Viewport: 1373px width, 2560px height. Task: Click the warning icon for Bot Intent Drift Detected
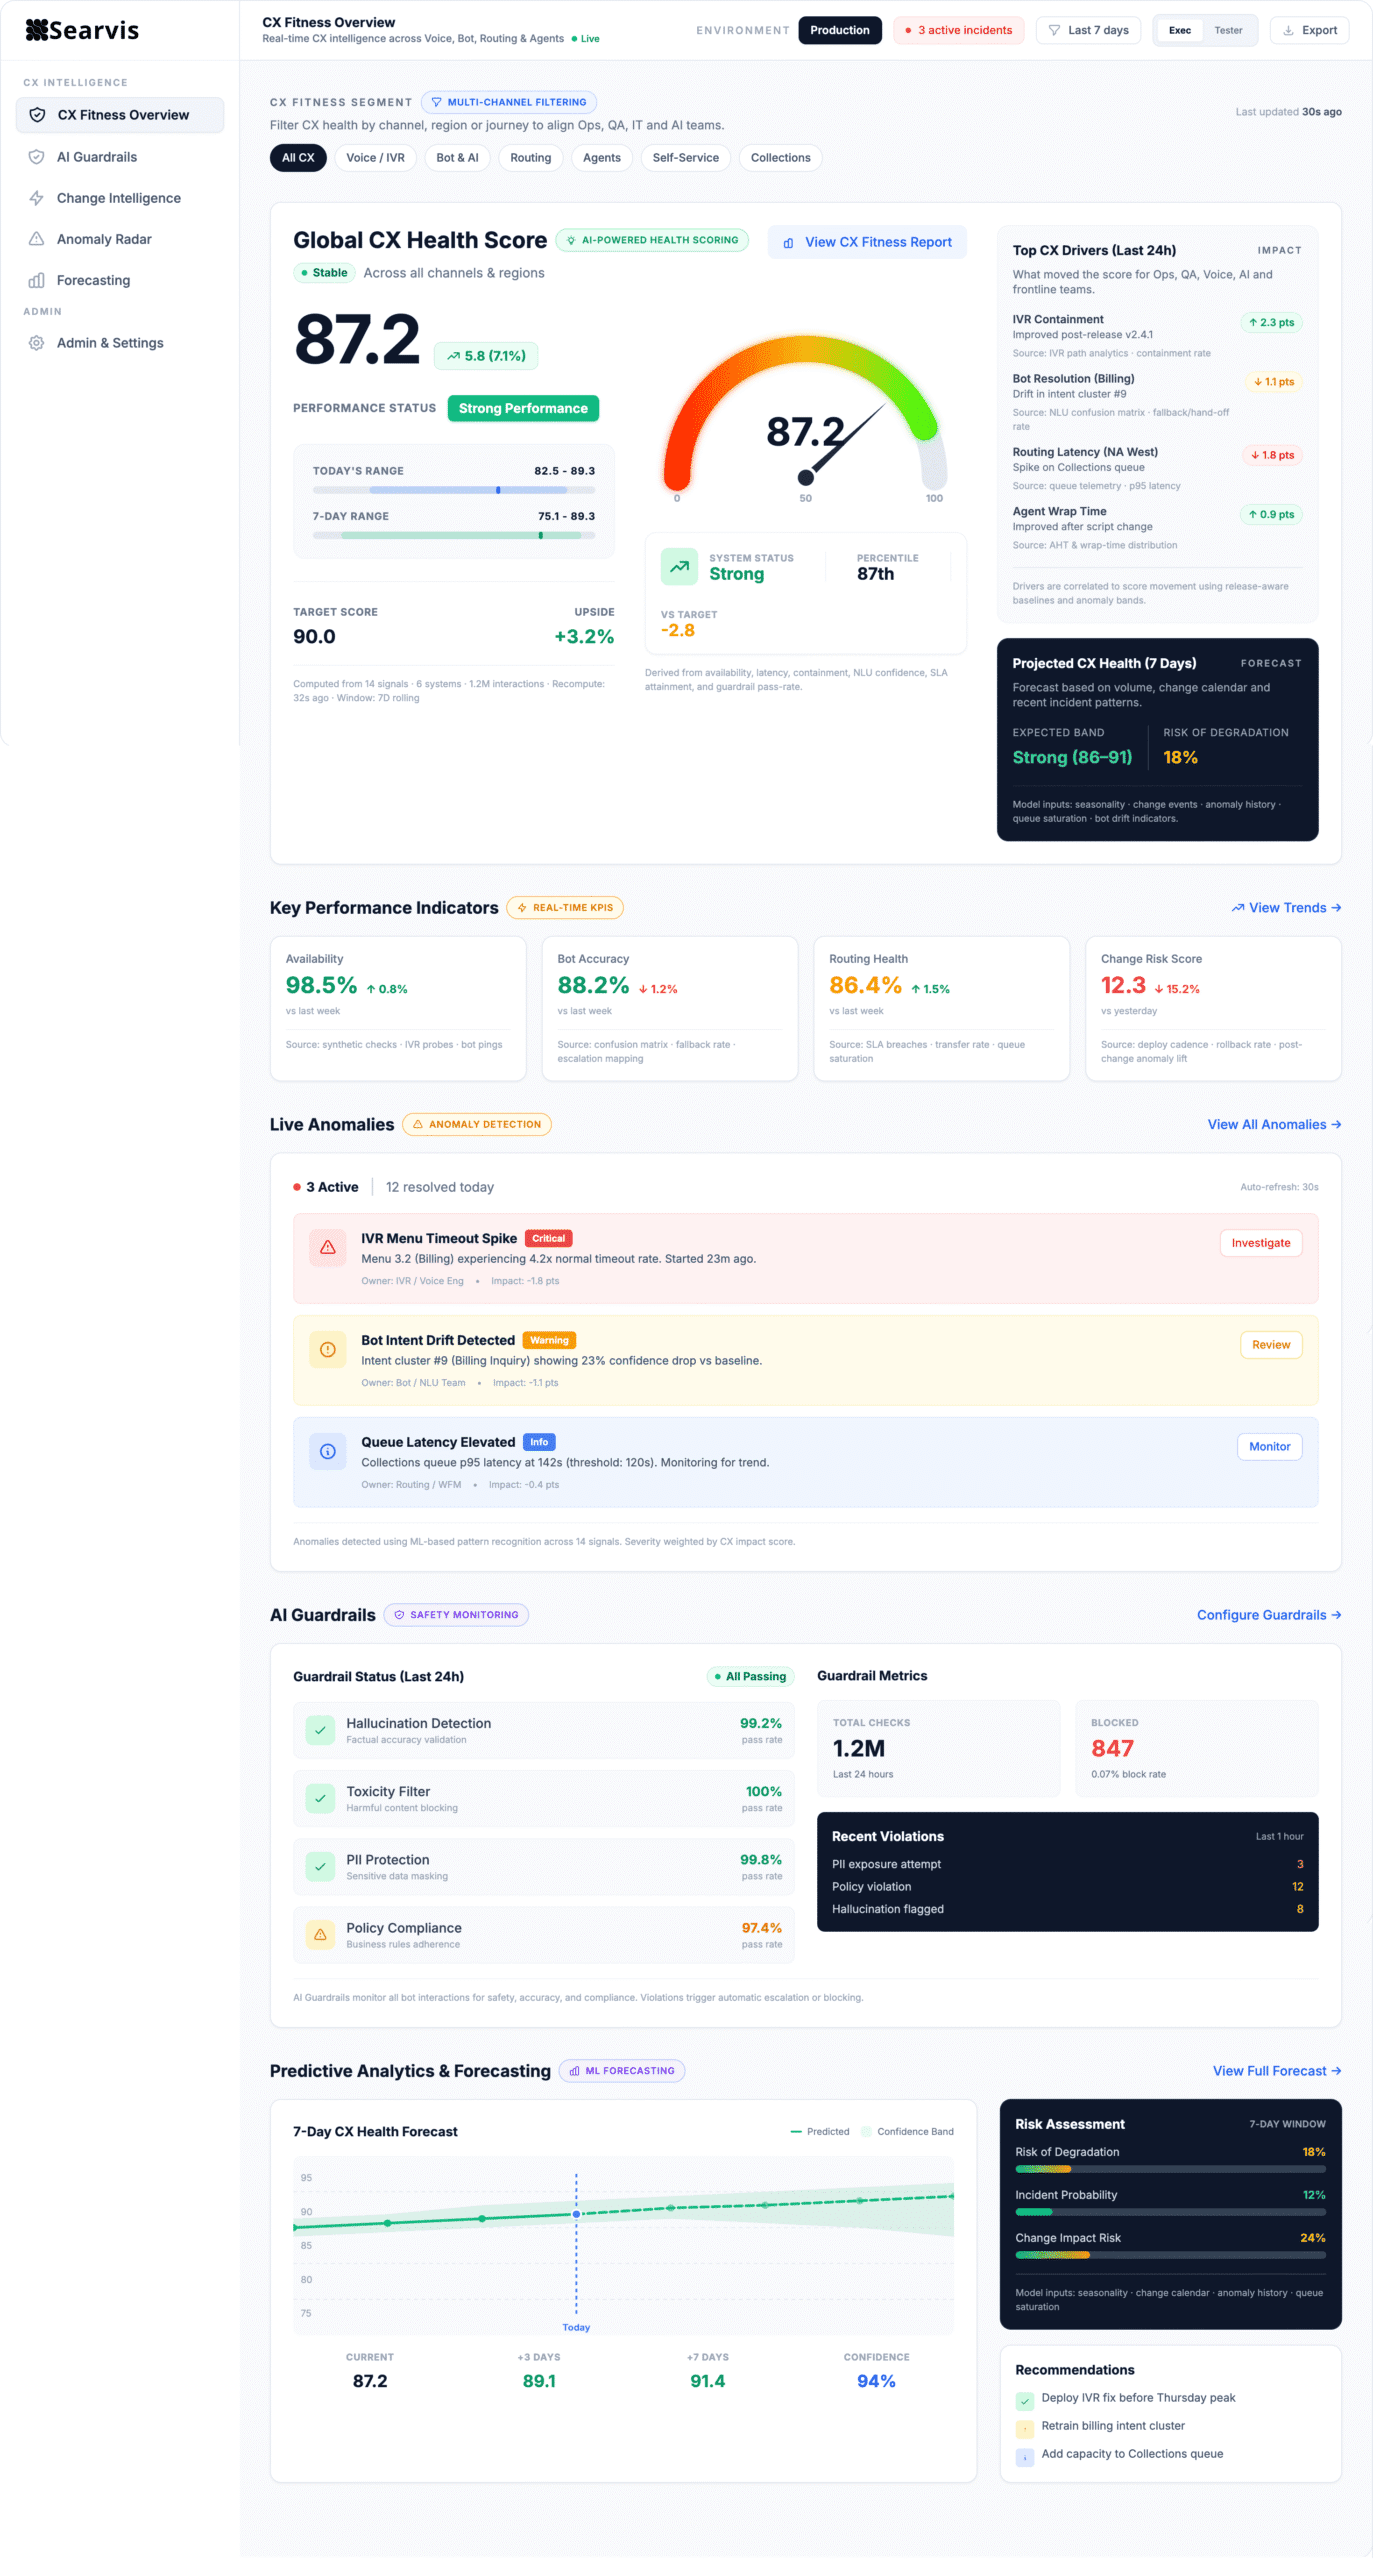327,1350
